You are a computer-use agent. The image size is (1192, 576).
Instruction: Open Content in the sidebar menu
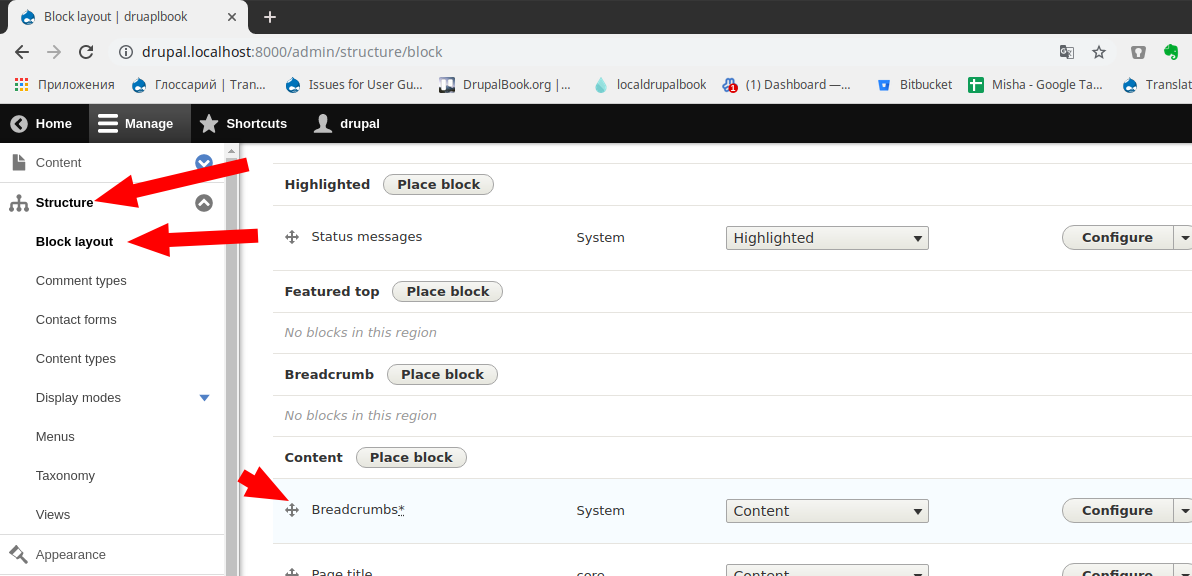click(x=59, y=163)
